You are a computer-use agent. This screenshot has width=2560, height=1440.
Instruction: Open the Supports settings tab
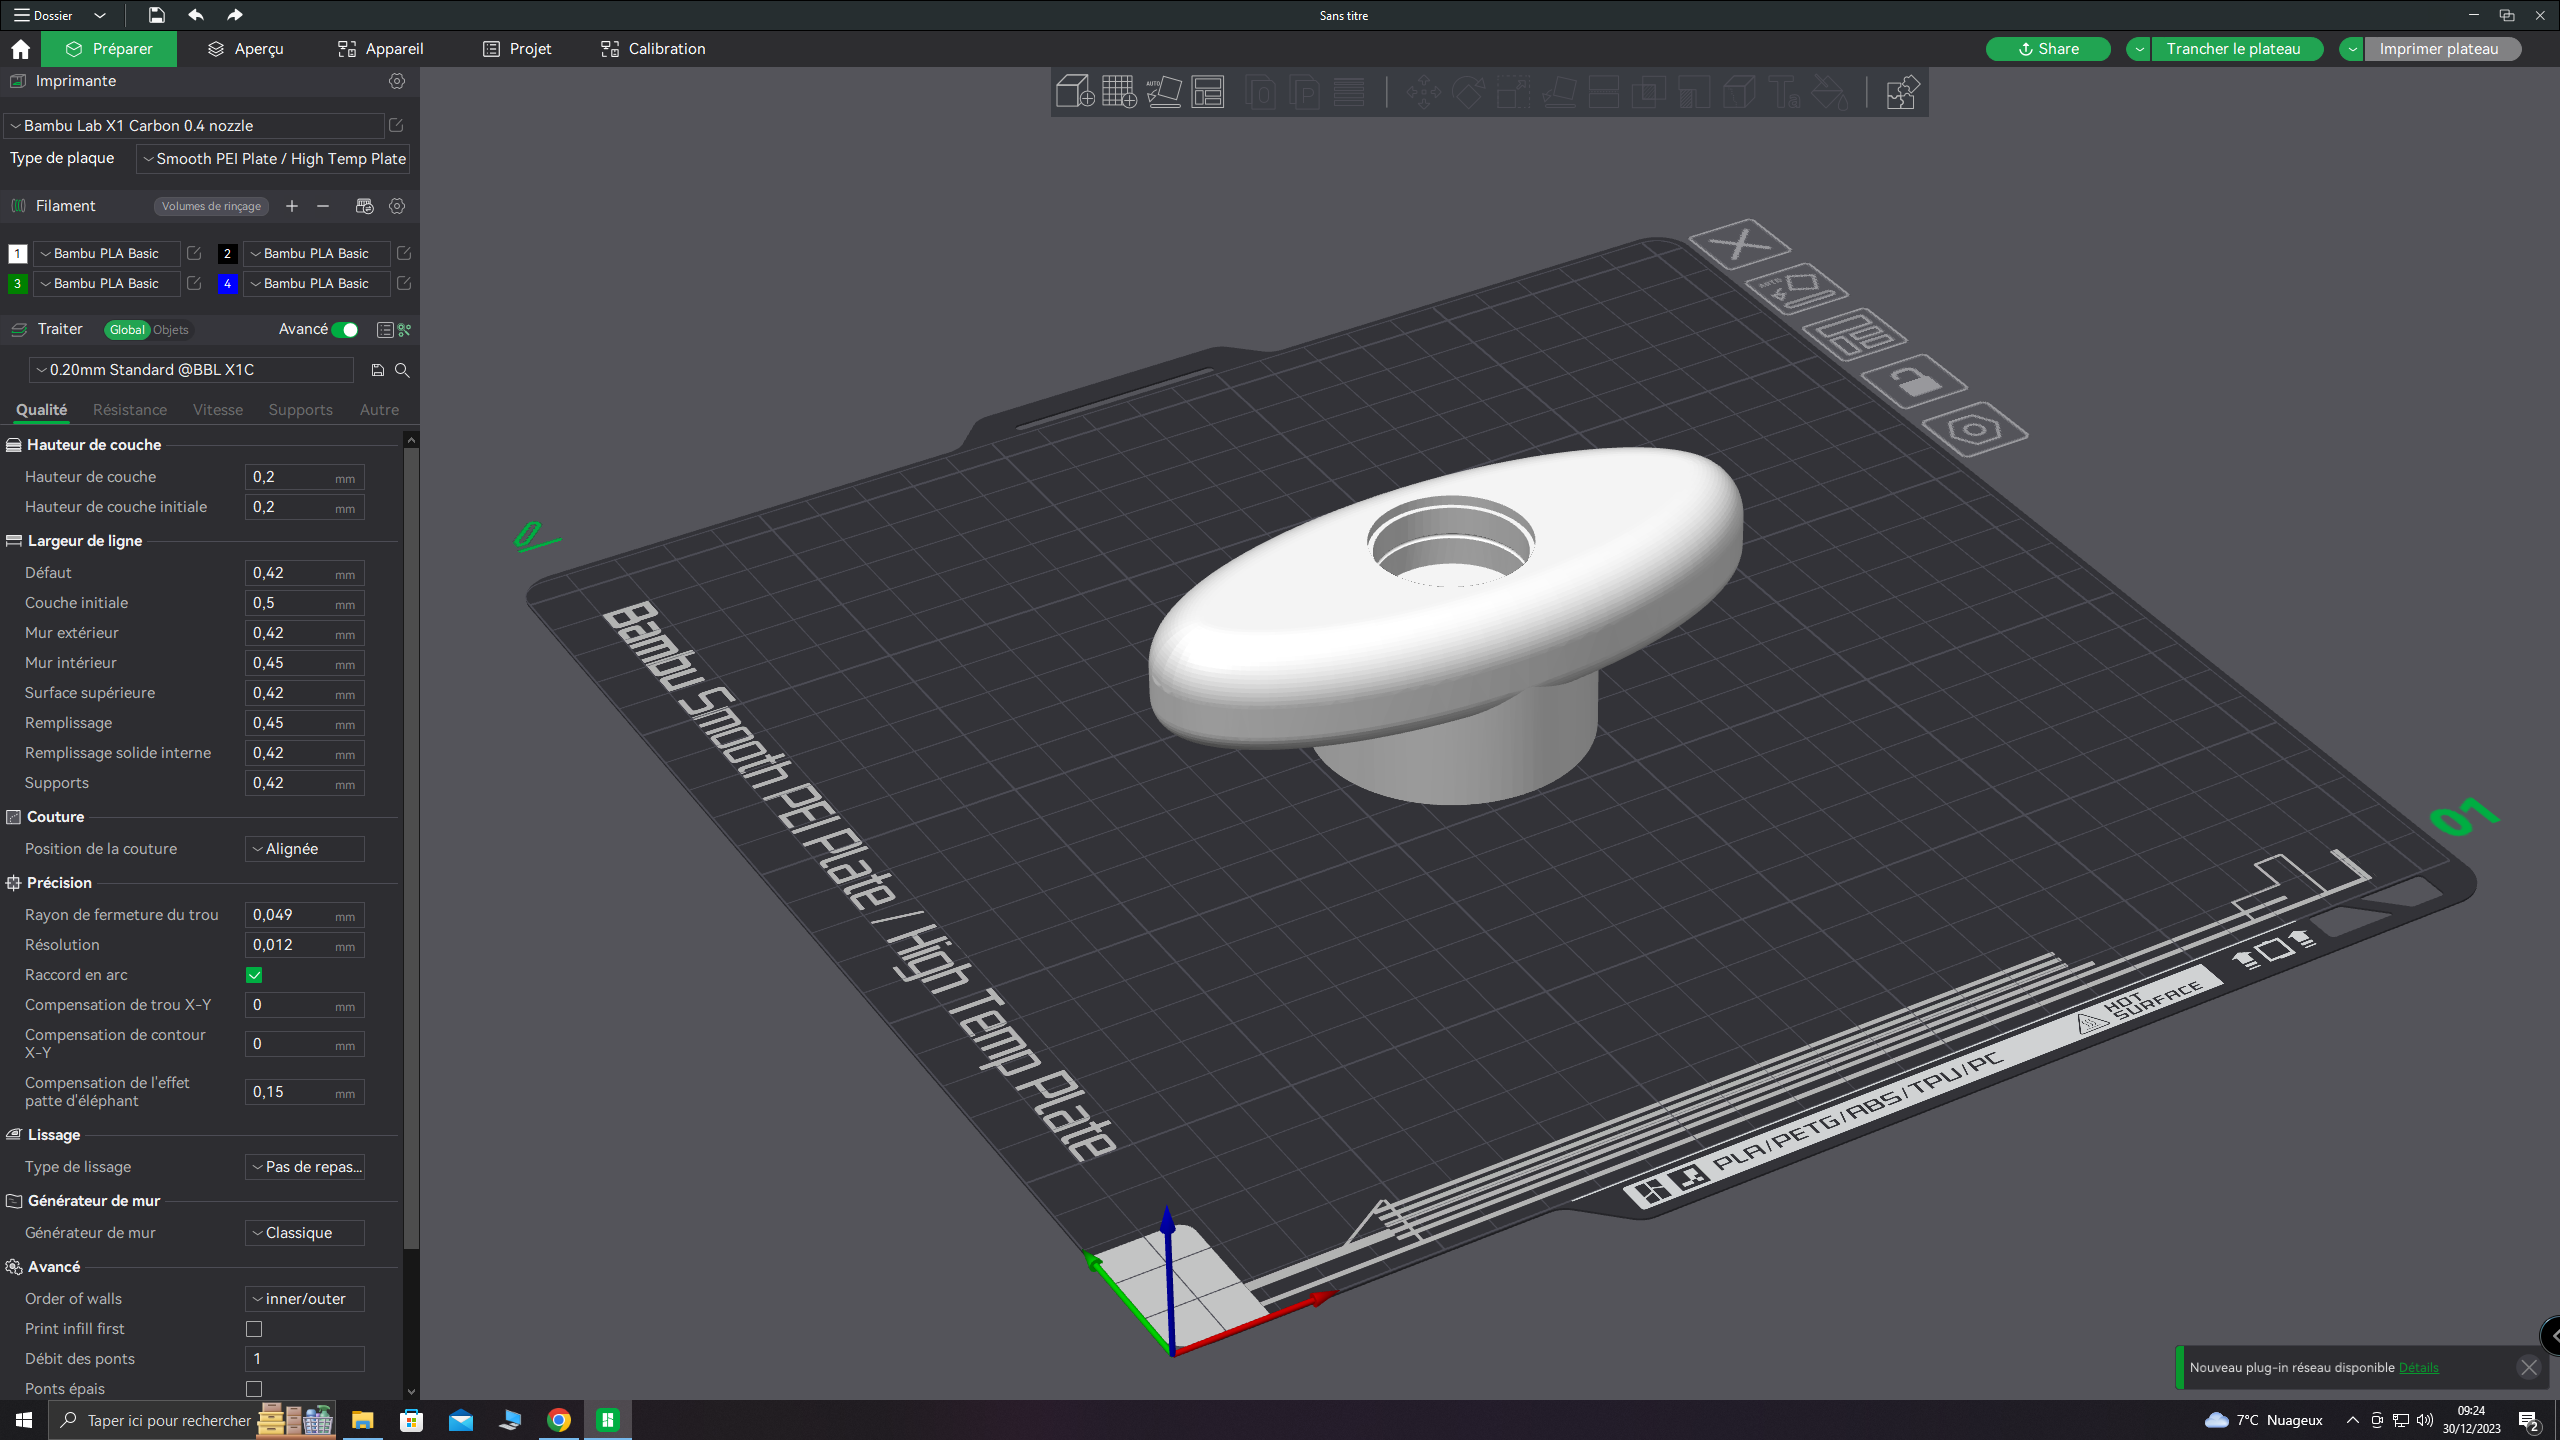[300, 410]
